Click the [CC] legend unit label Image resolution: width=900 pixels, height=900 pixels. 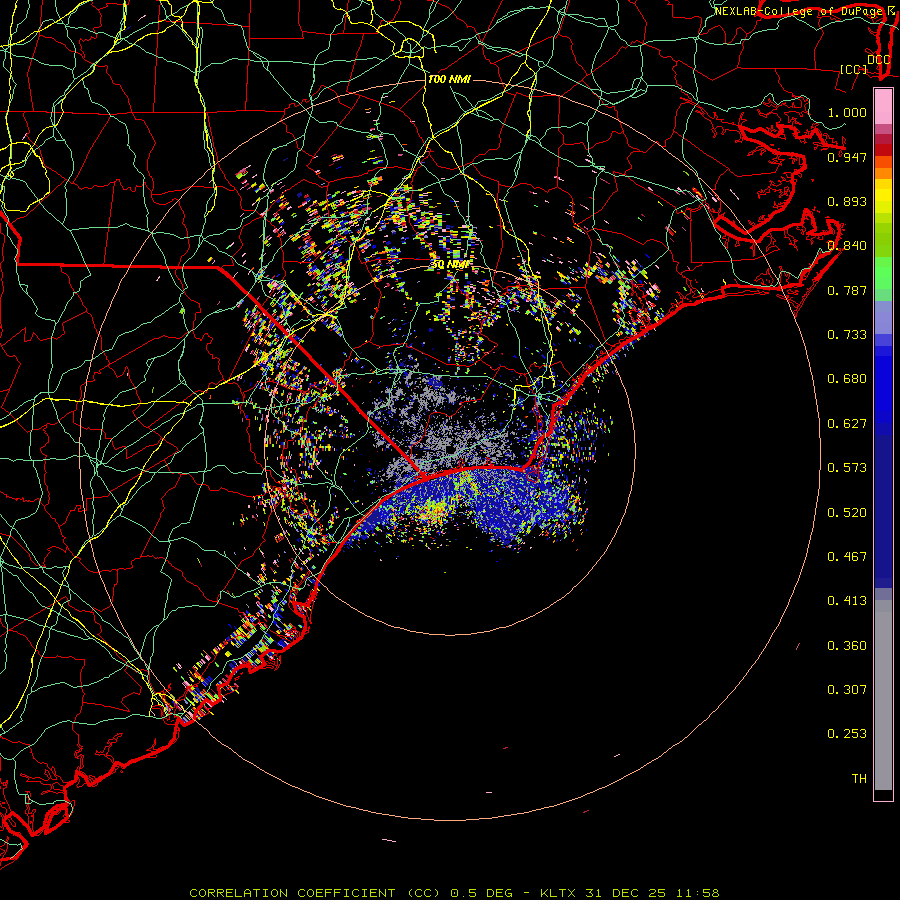point(854,69)
